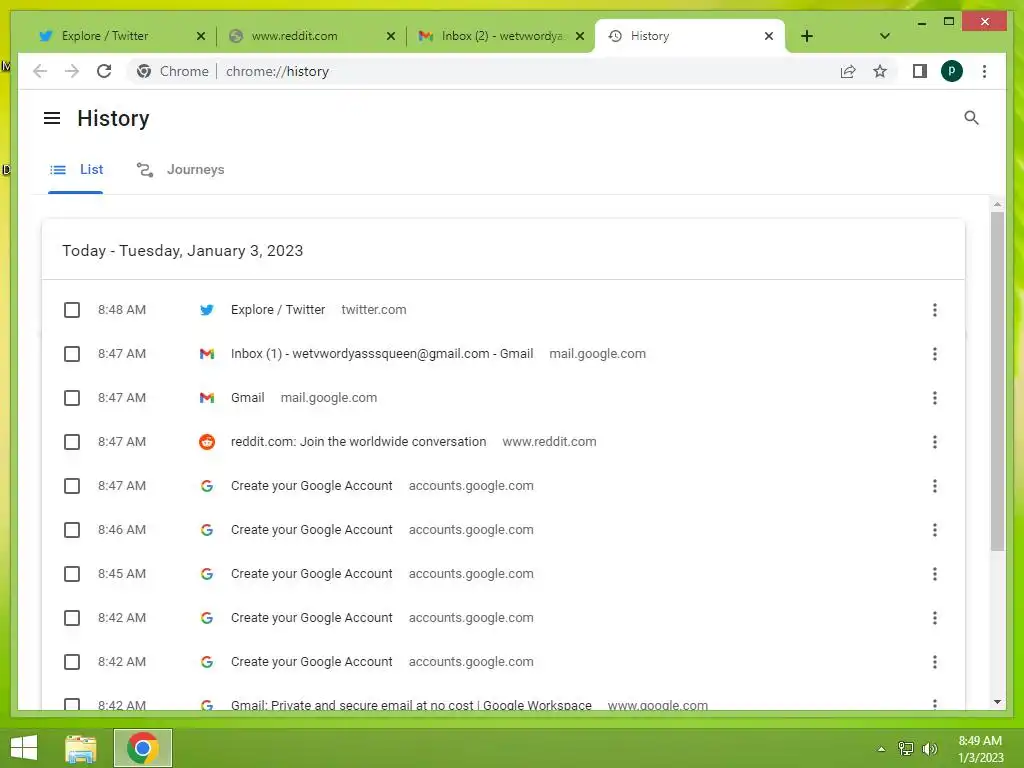Close the History tab
Screen dimensions: 1024x768
[x=769, y=36]
